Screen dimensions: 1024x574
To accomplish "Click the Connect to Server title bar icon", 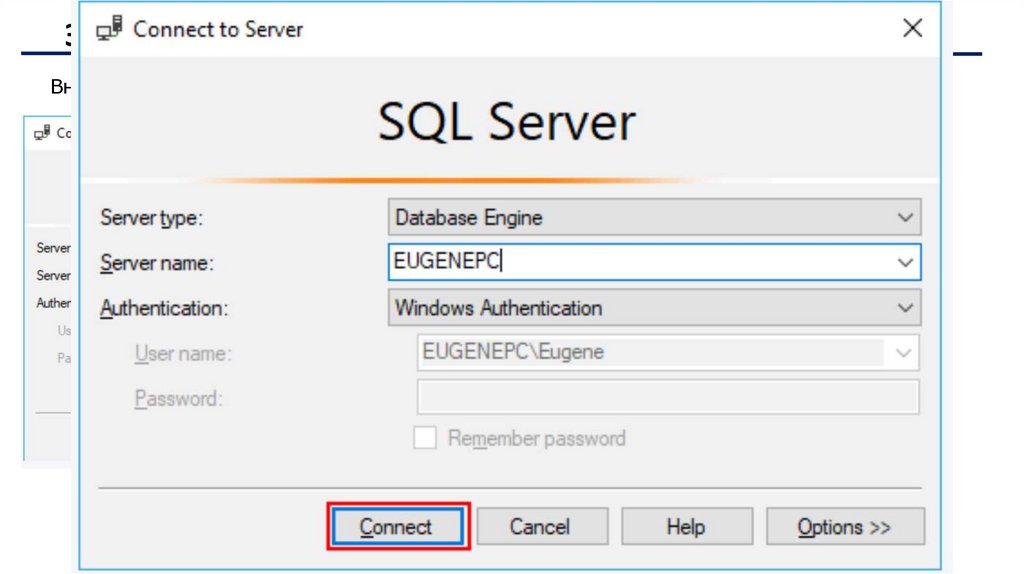I will click(109, 30).
